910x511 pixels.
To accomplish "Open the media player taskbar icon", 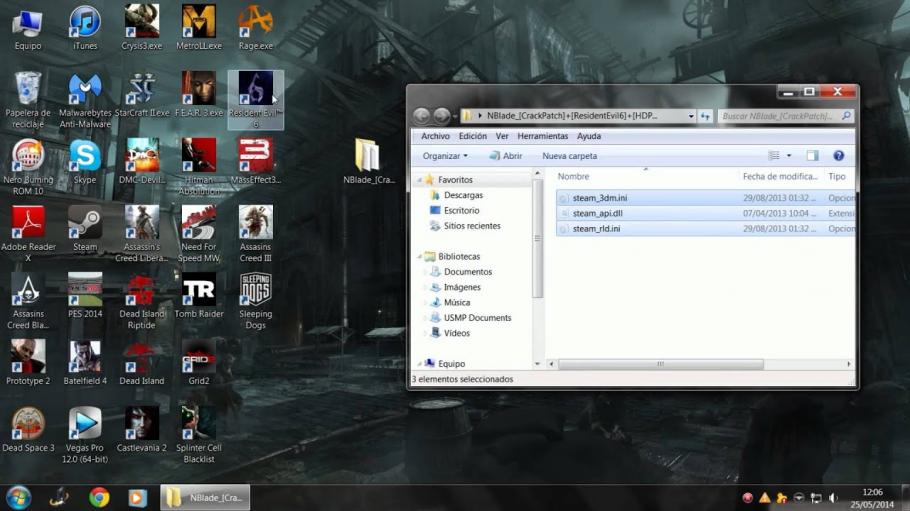I will pyautogui.click(x=137, y=498).
